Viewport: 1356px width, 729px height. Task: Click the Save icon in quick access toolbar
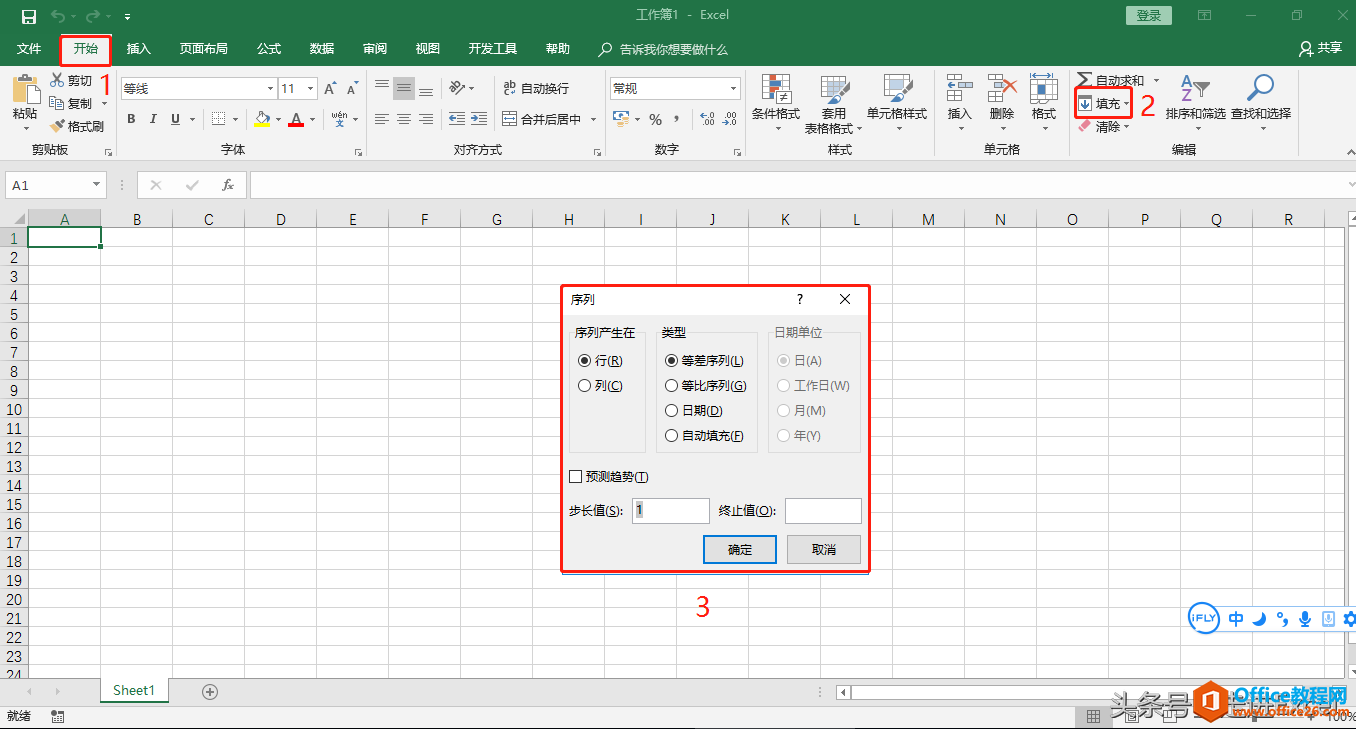29,16
